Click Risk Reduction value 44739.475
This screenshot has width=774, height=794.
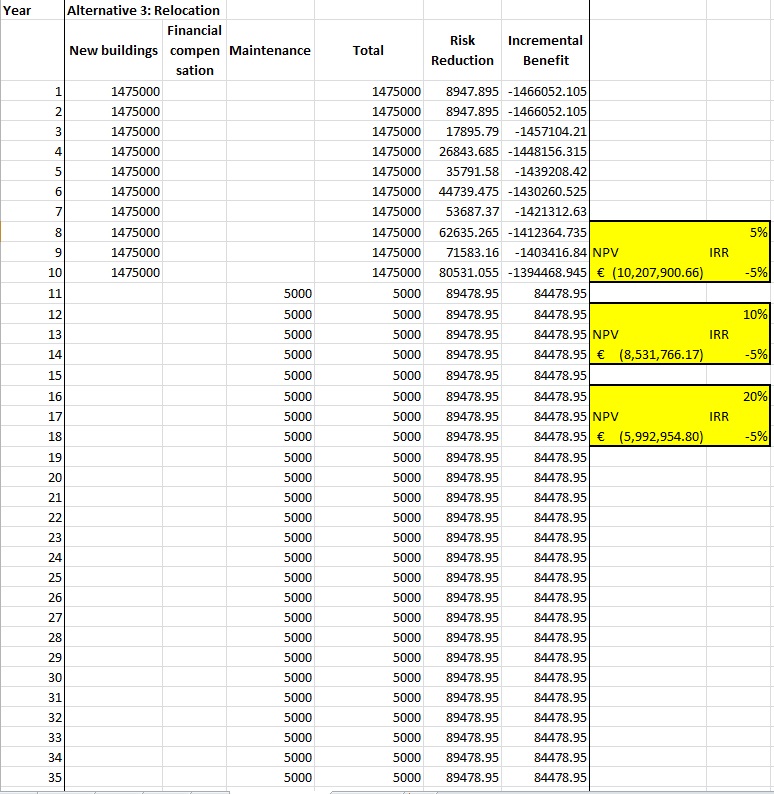463,191
